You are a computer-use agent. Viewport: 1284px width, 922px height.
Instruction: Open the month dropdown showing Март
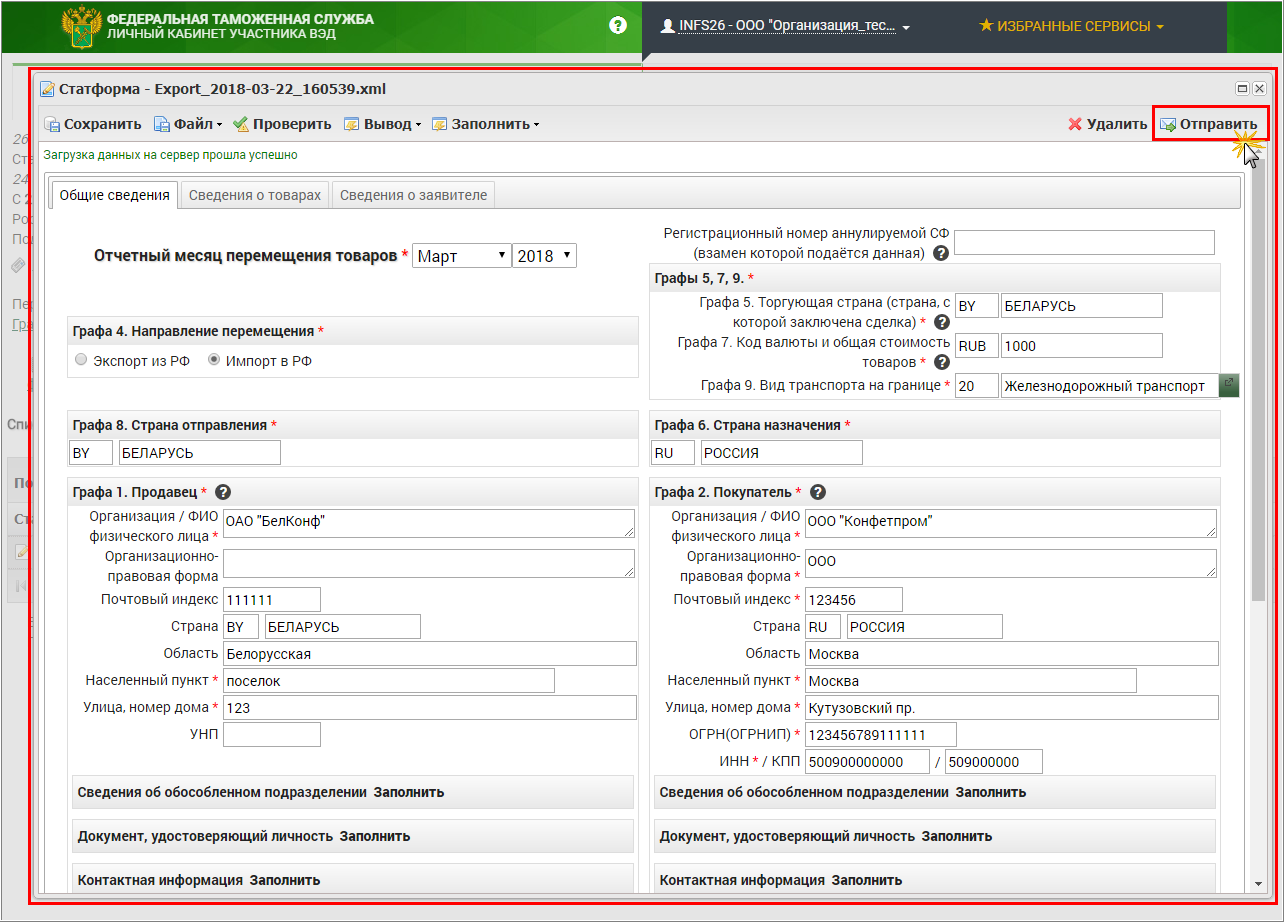(461, 256)
